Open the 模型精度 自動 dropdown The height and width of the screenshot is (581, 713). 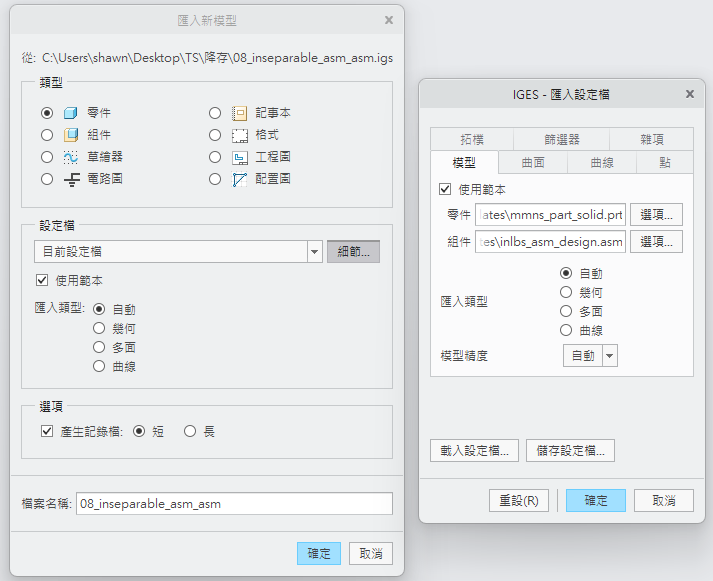click(609, 355)
